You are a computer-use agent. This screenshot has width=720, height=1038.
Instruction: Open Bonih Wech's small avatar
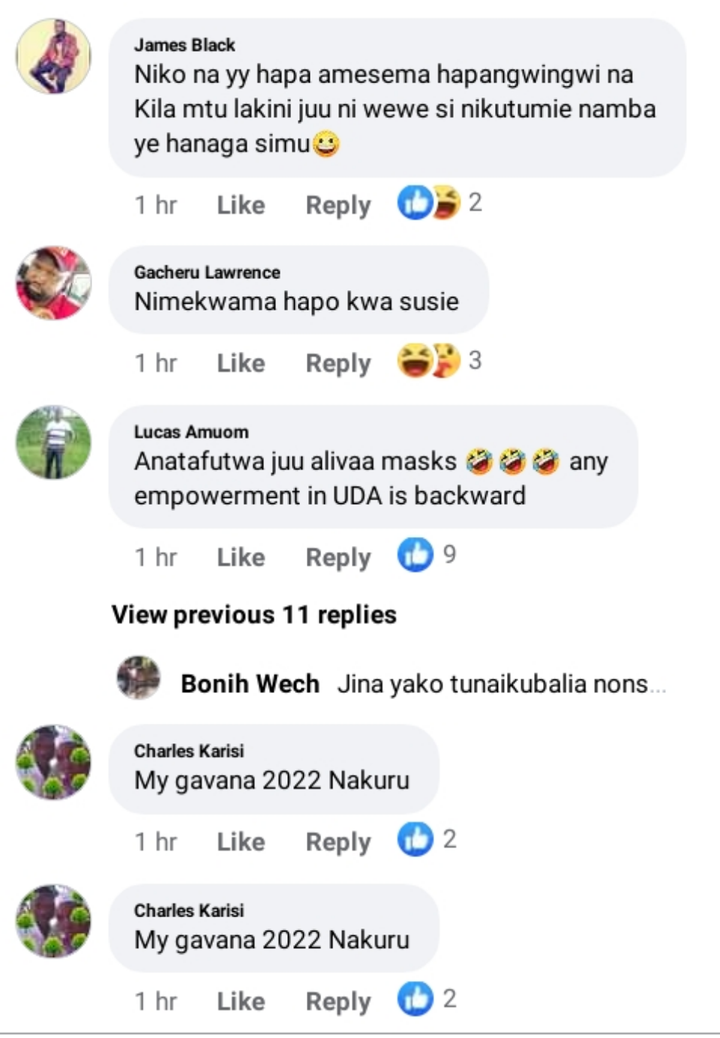tap(138, 678)
